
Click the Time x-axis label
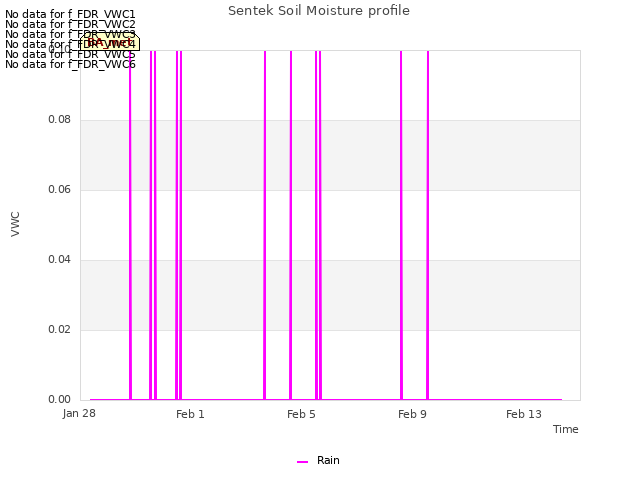(566, 429)
